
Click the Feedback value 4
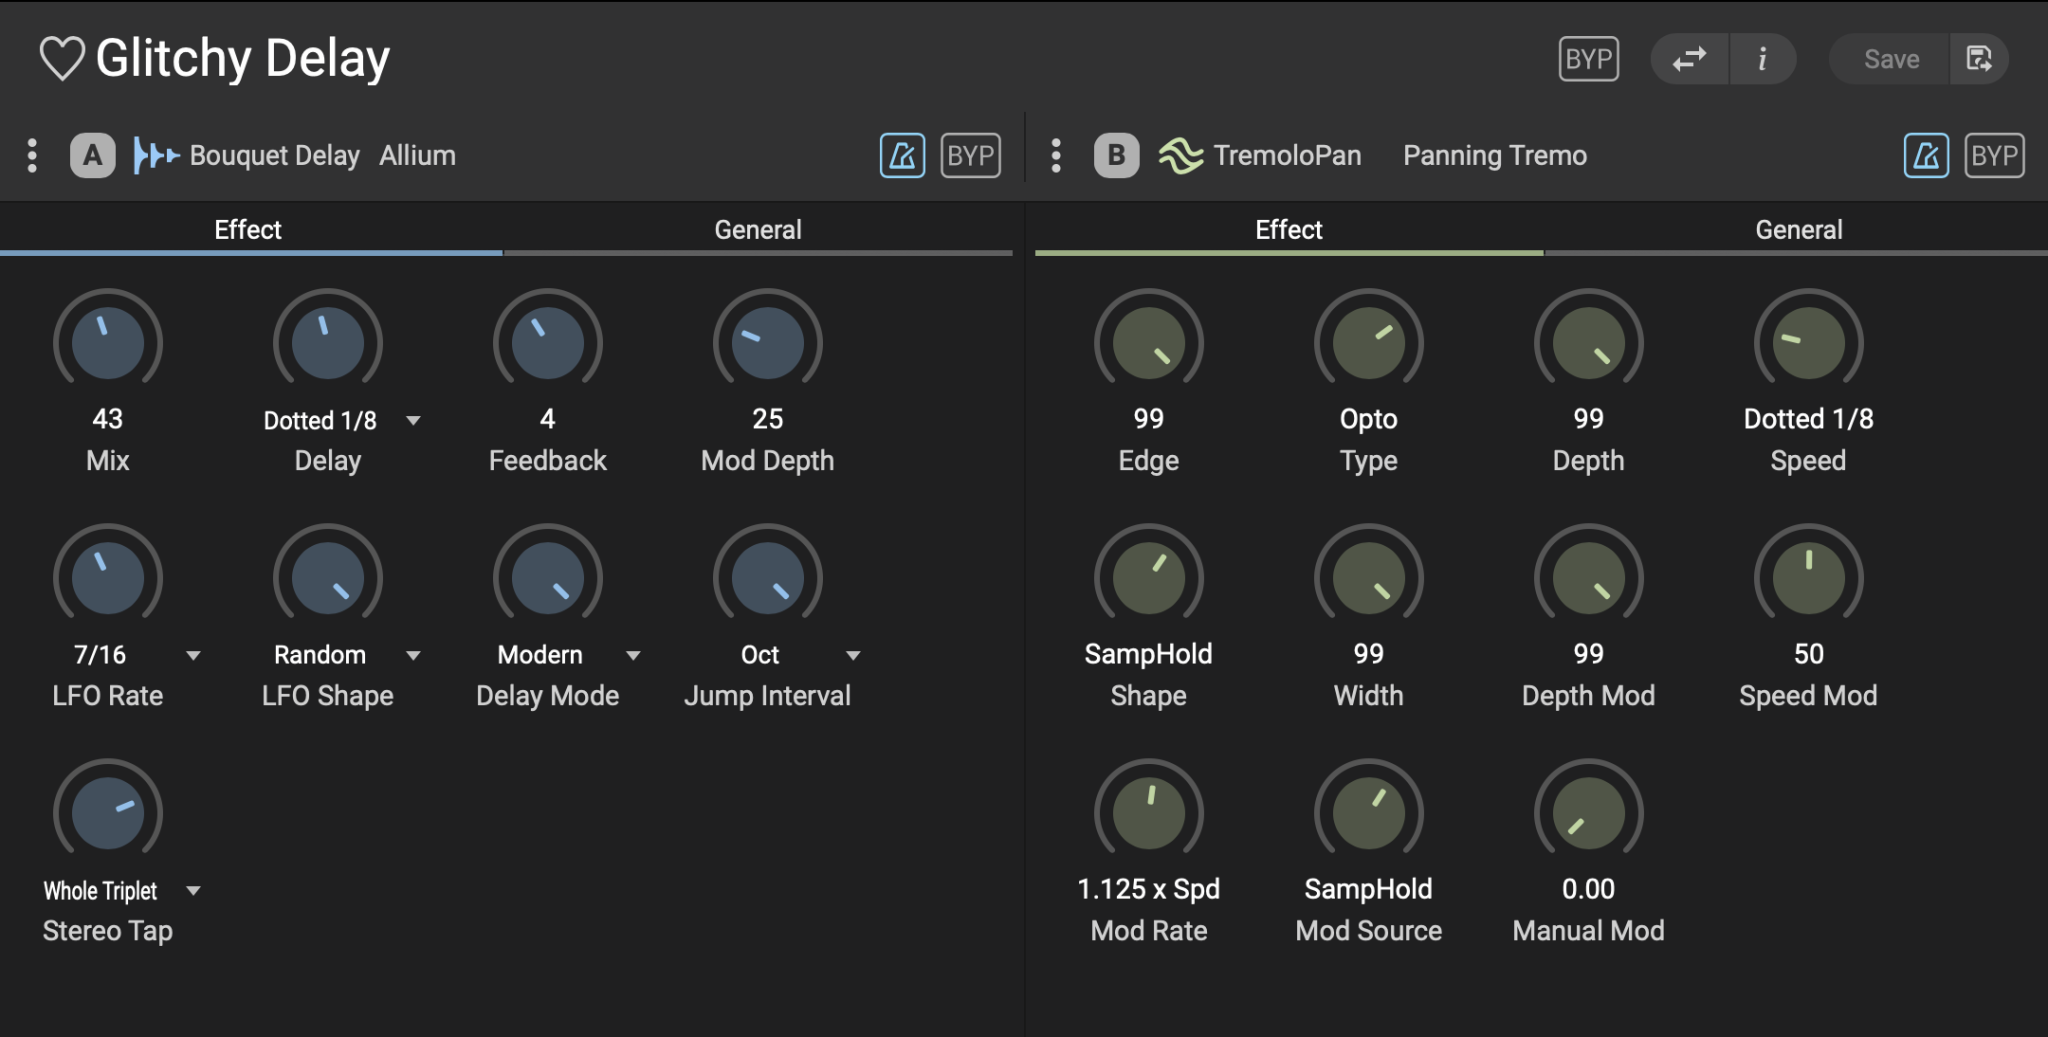click(548, 419)
